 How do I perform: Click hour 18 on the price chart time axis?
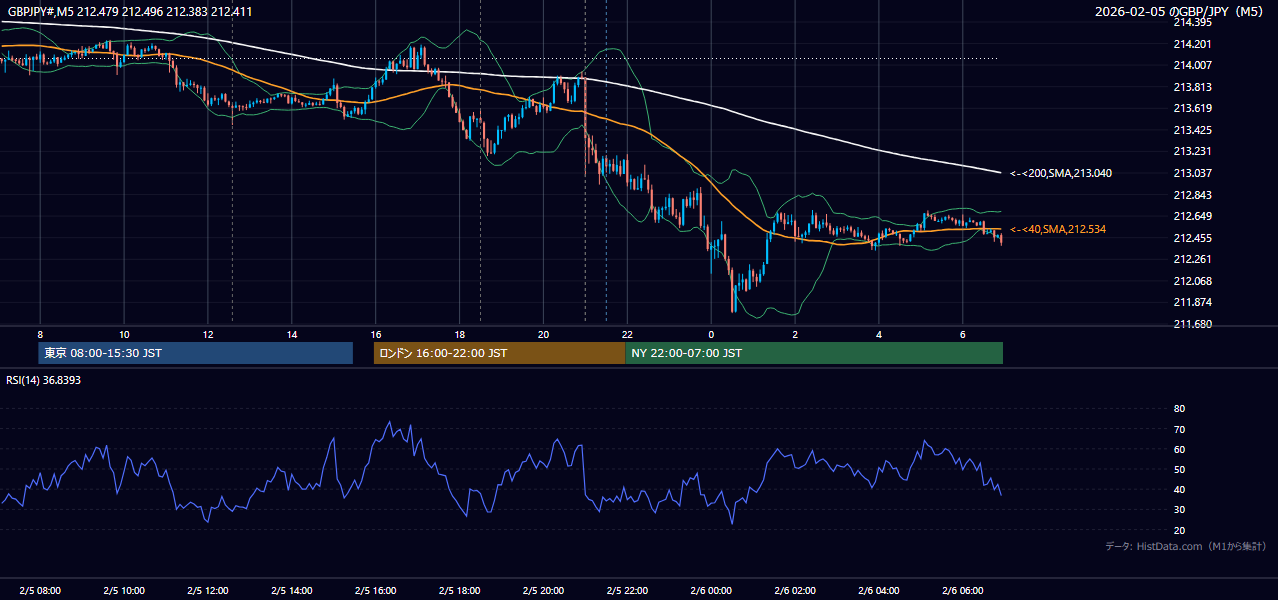(460, 334)
